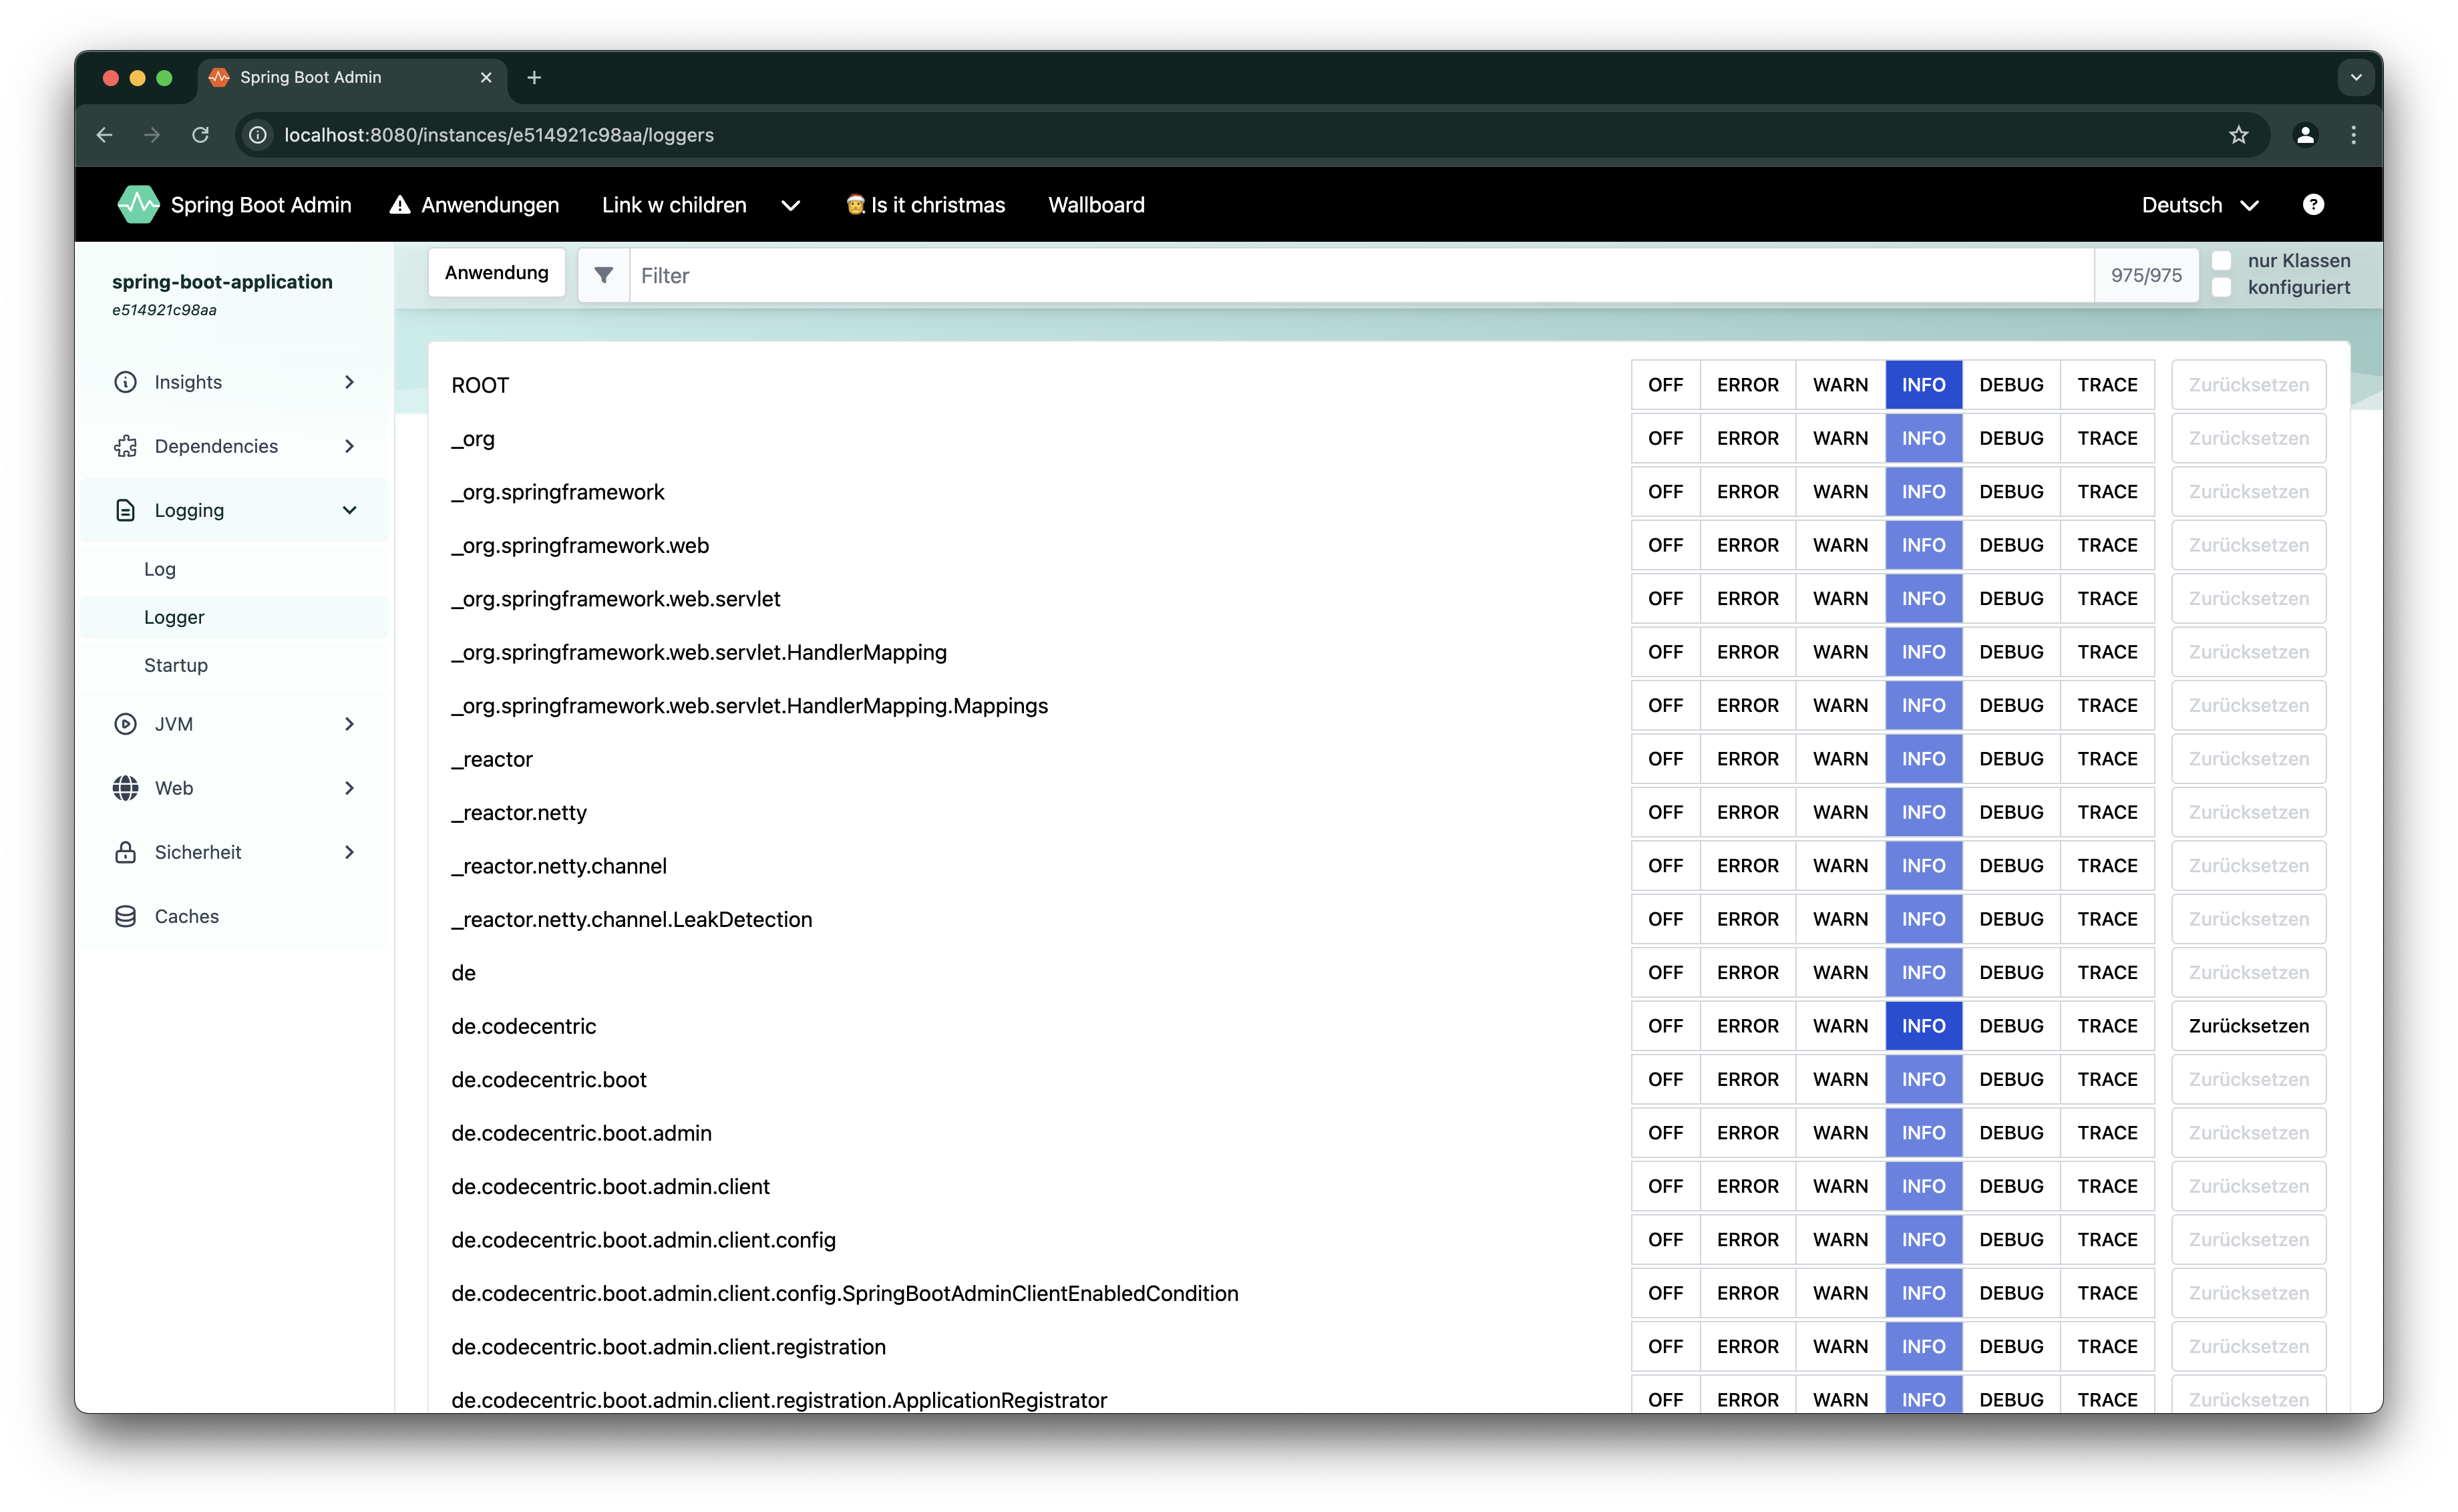
Task: Click the Insights info icon
Action: coord(125,381)
